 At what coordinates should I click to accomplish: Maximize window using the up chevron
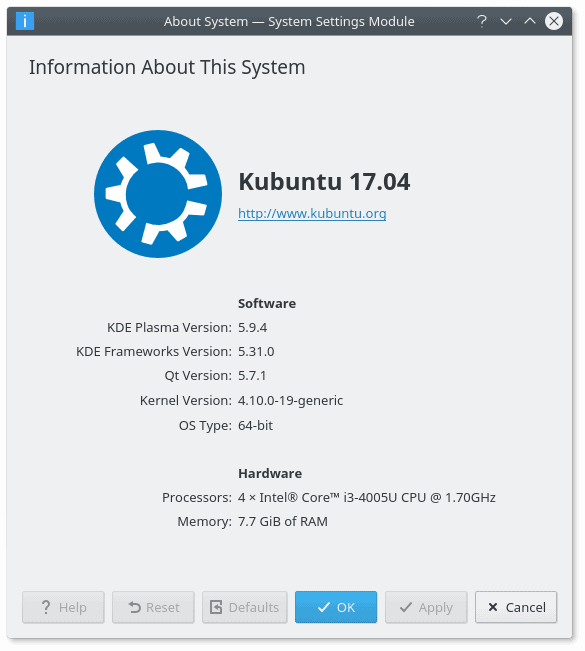(x=530, y=21)
